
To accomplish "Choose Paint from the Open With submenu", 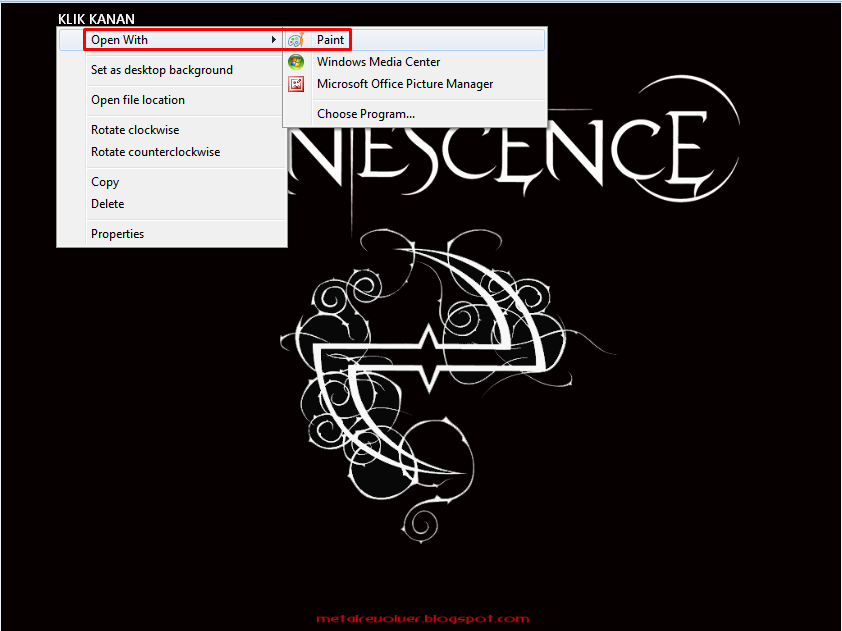I will pyautogui.click(x=415, y=40).
